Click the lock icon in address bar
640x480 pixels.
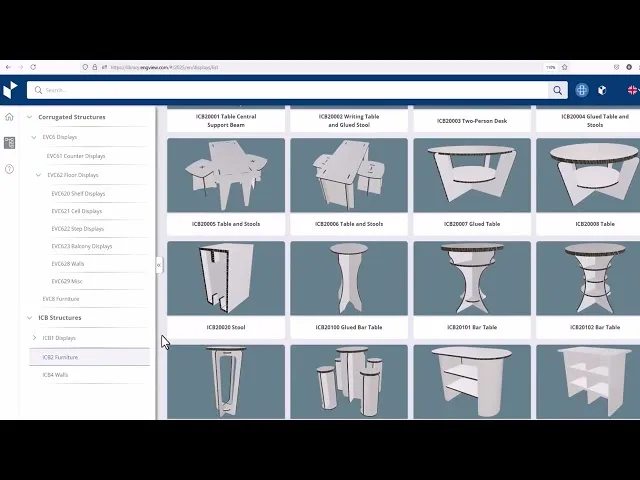pos(95,67)
